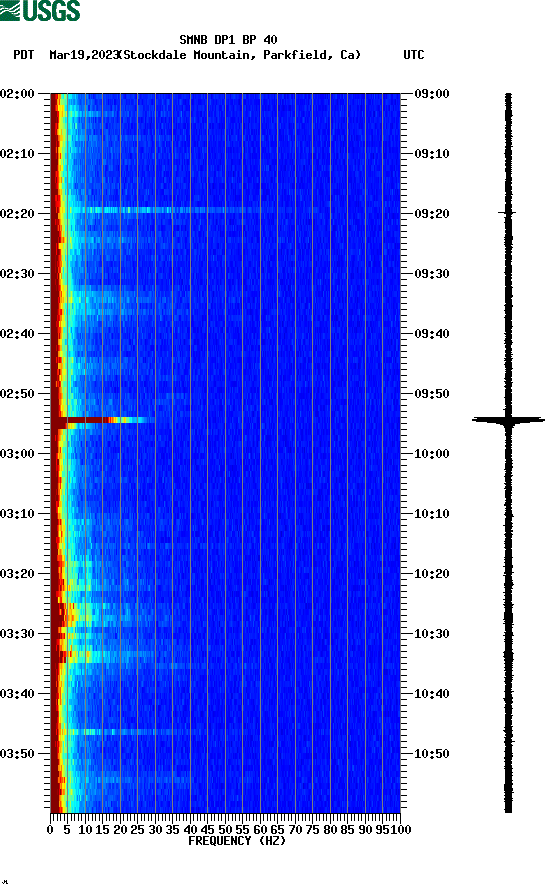Click the 09:10 UTC time label
Viewport: 552px width, 893px height.
pyautogui.click(x=432, y=154)
